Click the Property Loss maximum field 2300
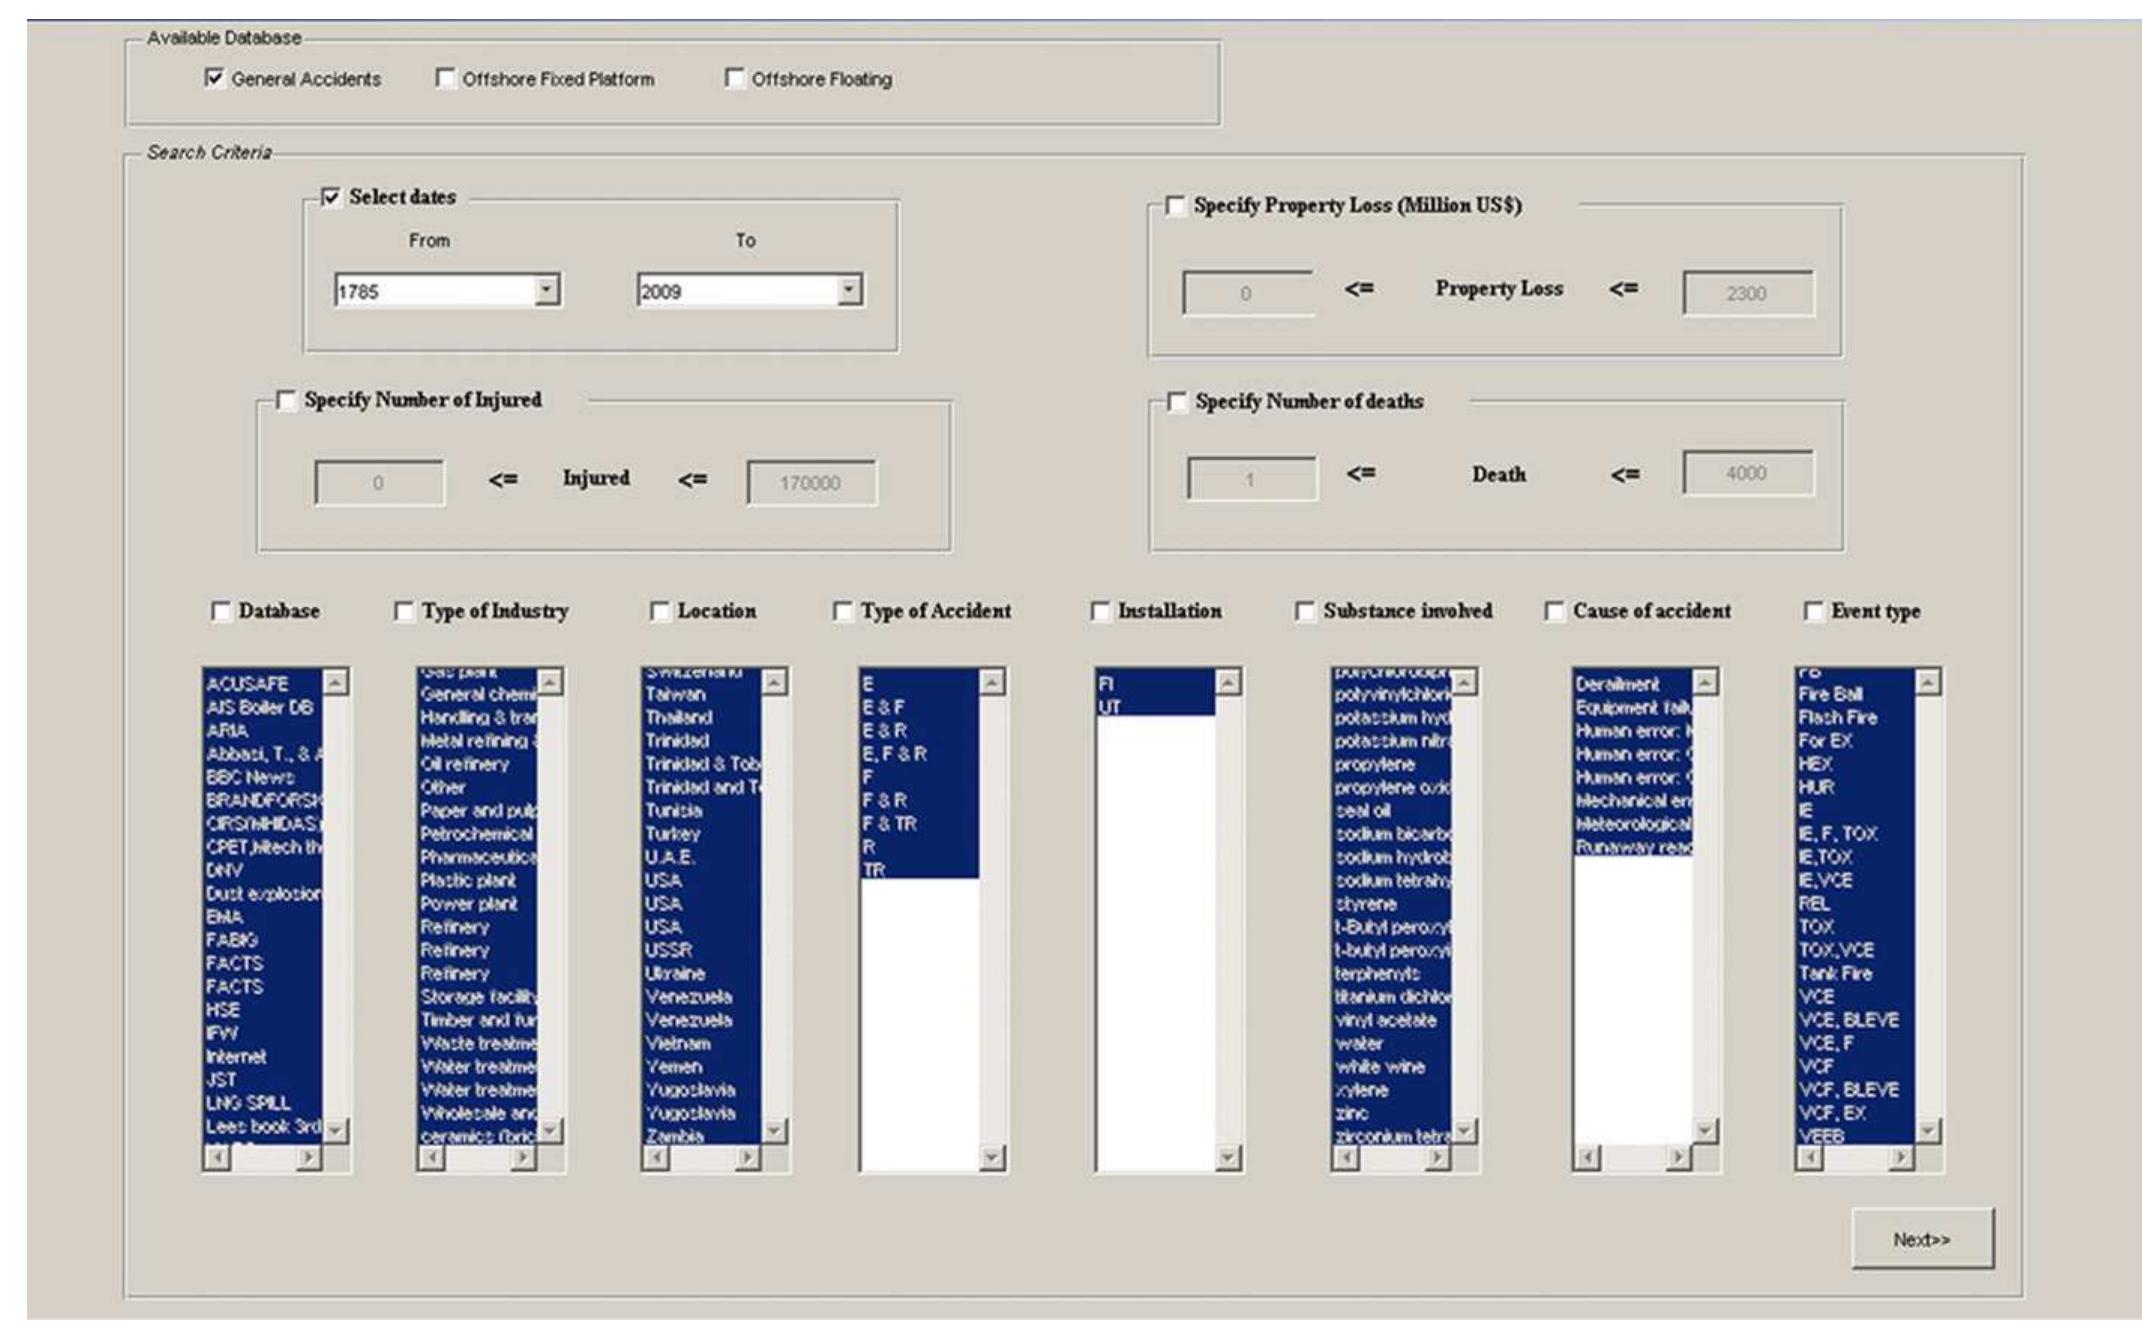2142x1328 pixels. coord(1747,294)
